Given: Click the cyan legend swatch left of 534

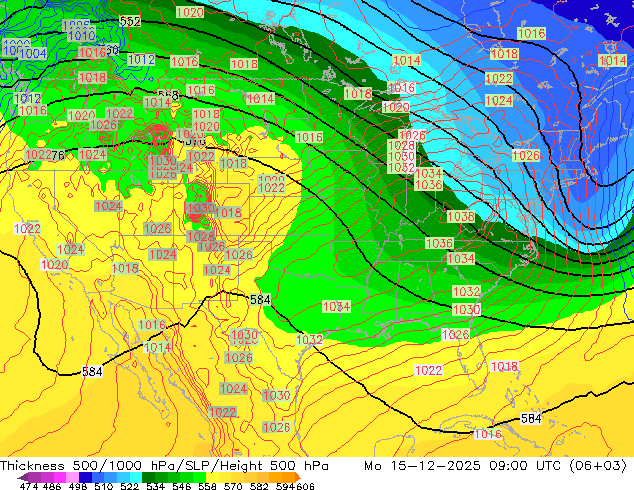Looking at the screenshot, I should click(x=136, y=477).
